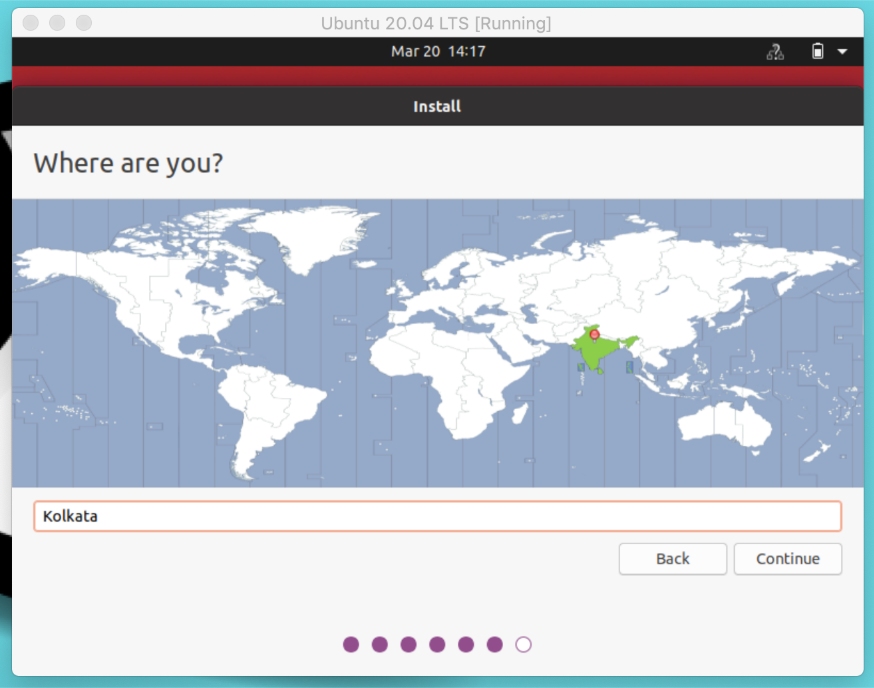Click the battery icon in top bar

[x=817, y=51]
